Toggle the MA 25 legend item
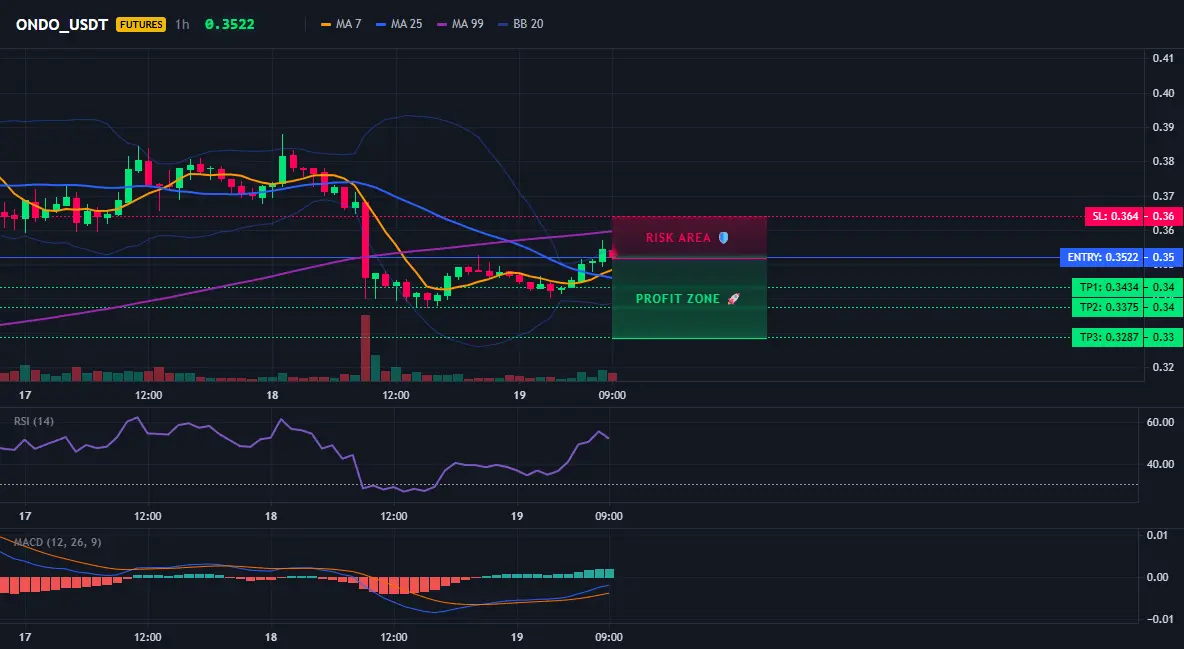Image resolution: width=1184 pixels, height=649 pixels. pyautogui.click(x=399, y=24)
